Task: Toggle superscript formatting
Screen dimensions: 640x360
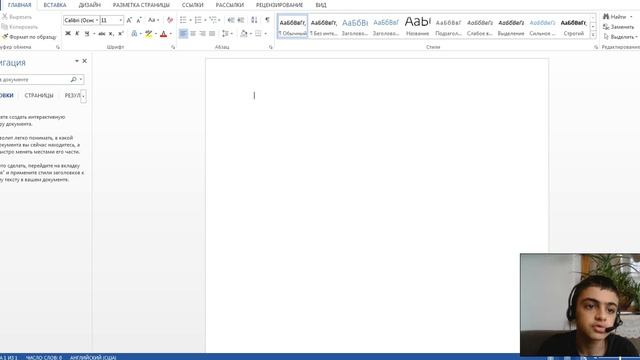Action: click(121, 33)
